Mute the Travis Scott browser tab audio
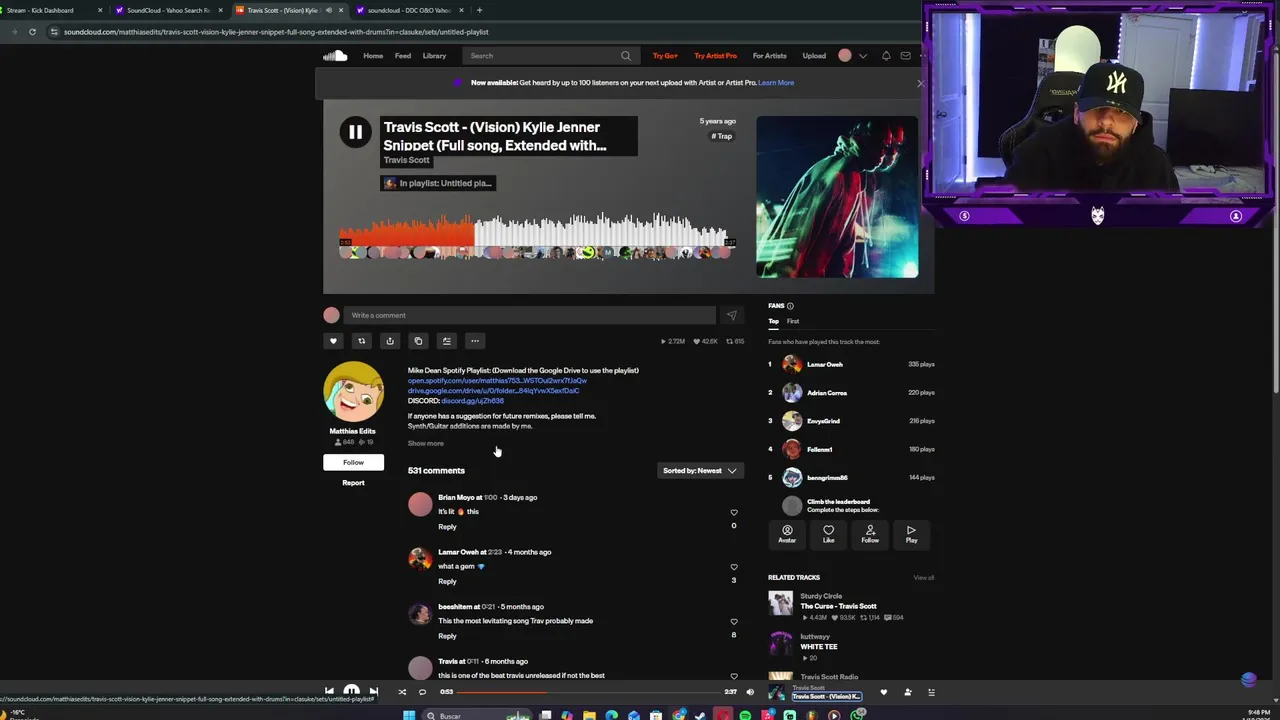This screenshot has width=1280, height=720. pyautogui.click(x=328, y=10)
